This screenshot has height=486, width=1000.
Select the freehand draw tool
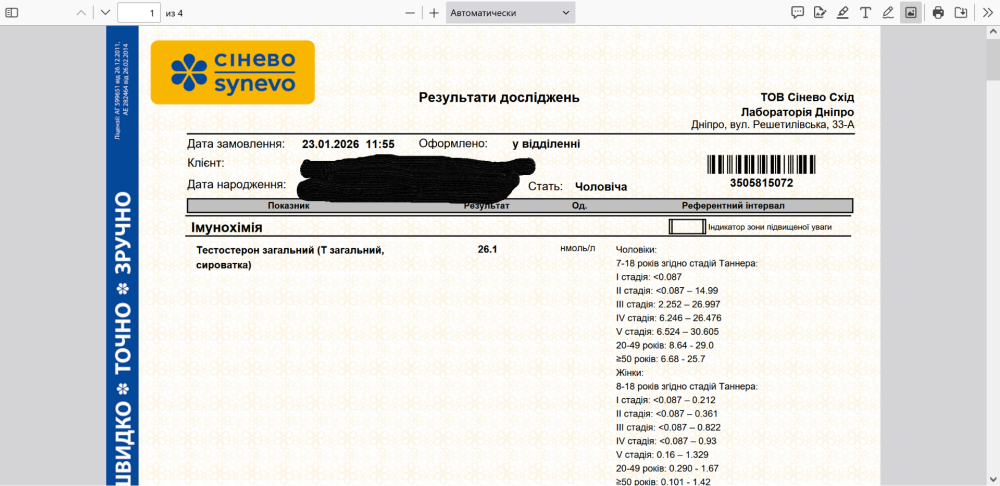888,13
